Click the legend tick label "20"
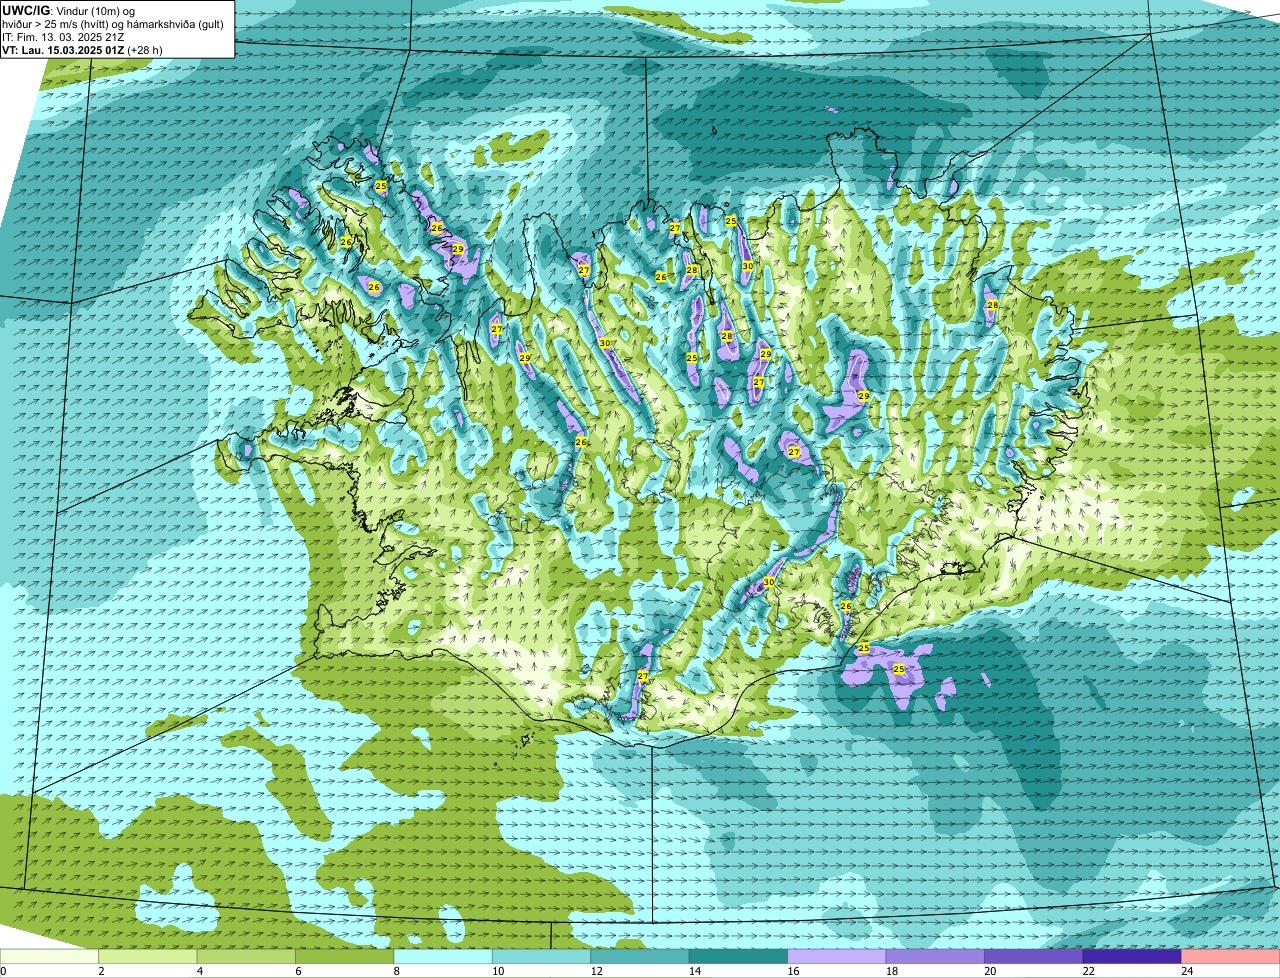 tap(990, 971)
